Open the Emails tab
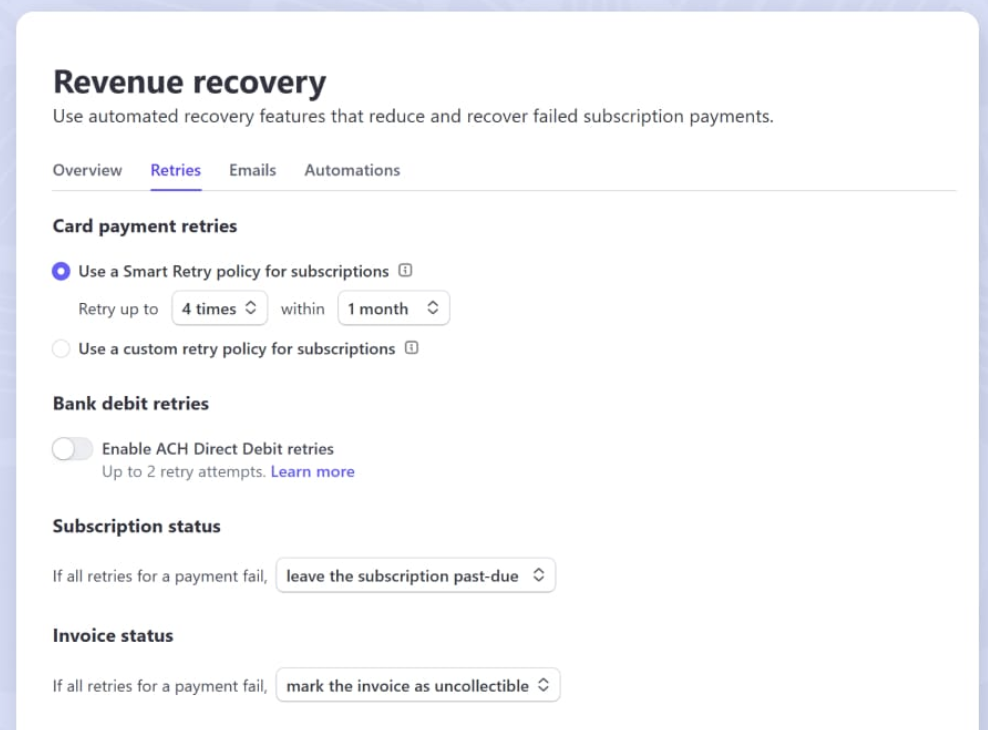988x730 pixels. tap(252, 170)
